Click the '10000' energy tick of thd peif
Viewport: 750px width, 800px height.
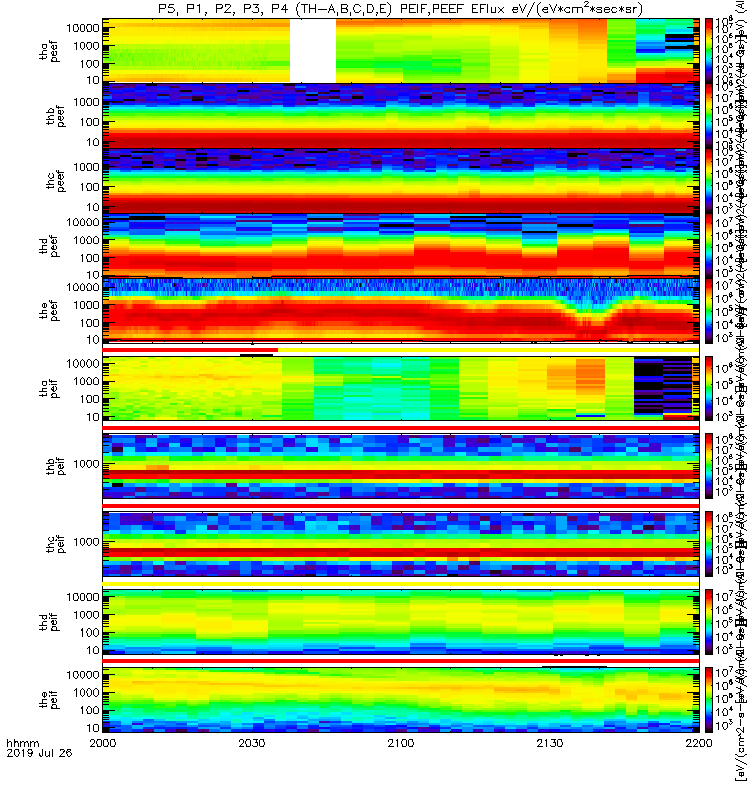pyautogui.click(x=83, y=597)
